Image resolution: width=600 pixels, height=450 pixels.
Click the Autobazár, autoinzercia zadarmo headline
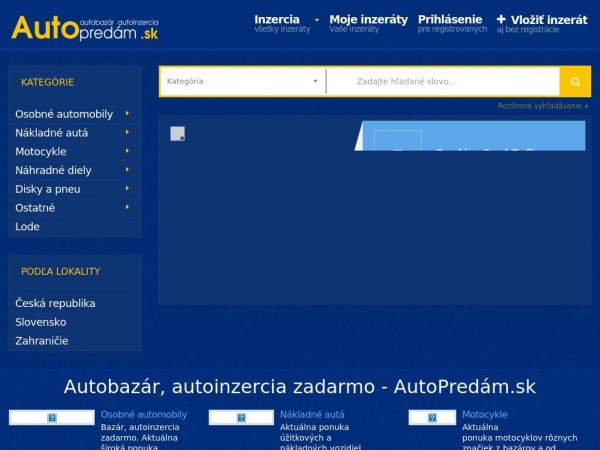coord(300,386)
